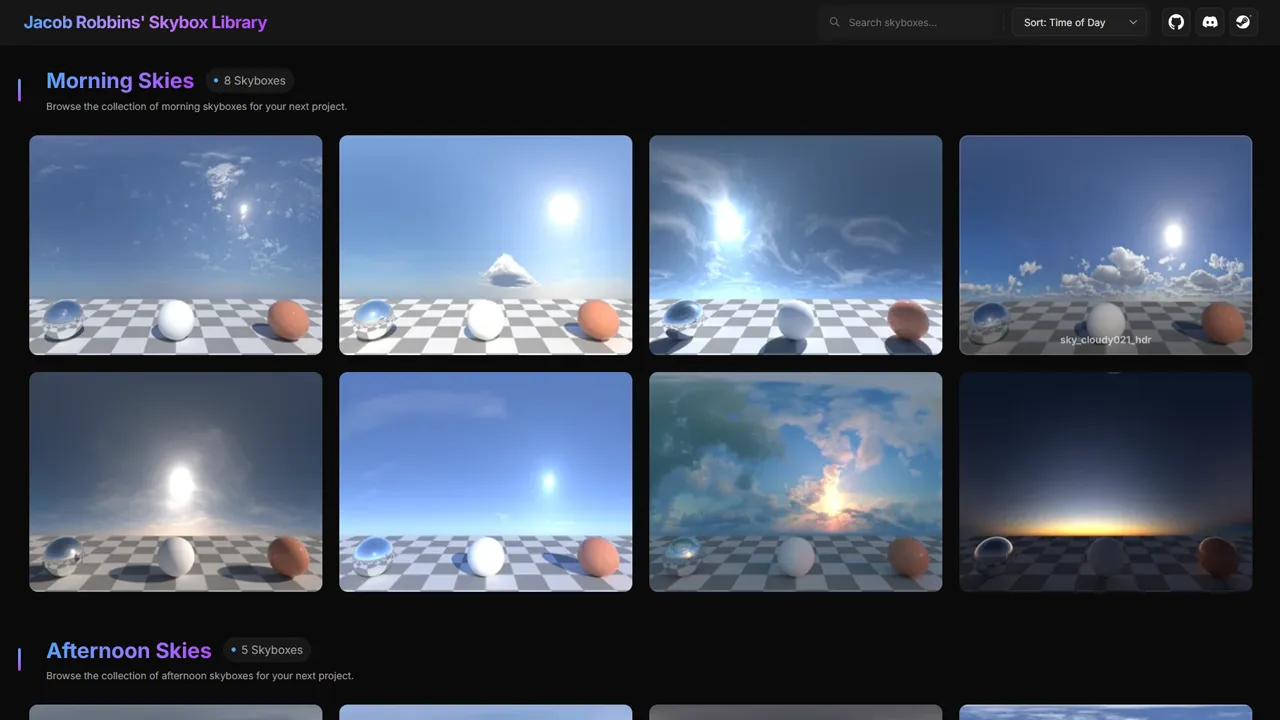Open the Steam page icon
1280x720 pixels.
1243,22
